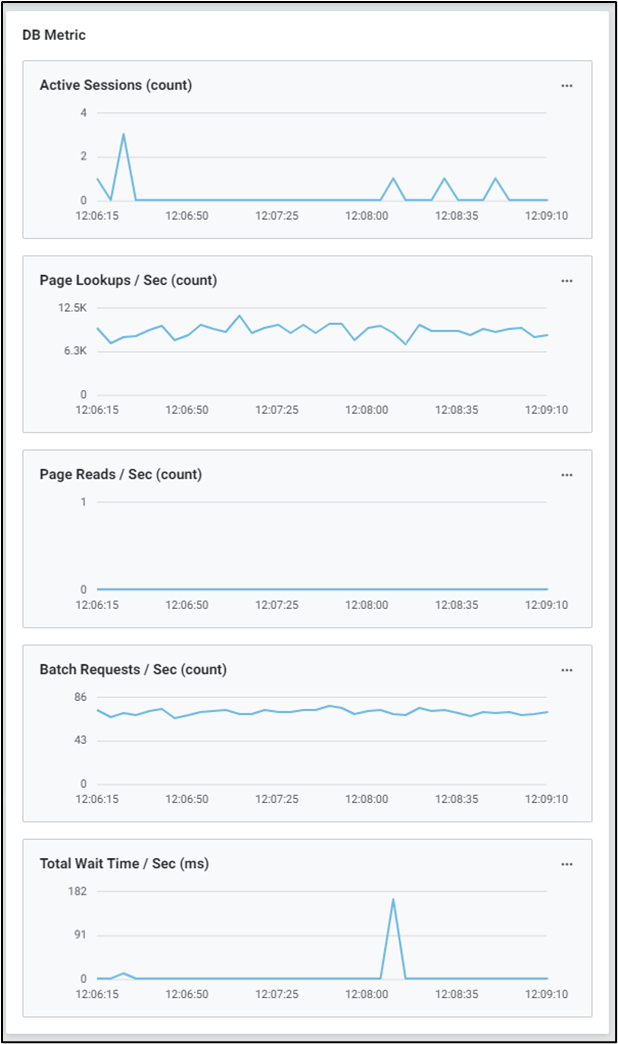Viewport: 618px width, 1044px height.
Task: Click 12:07:25 time label under Page Lookups chart
Action: pyautogui.click(x=277, y=410)
